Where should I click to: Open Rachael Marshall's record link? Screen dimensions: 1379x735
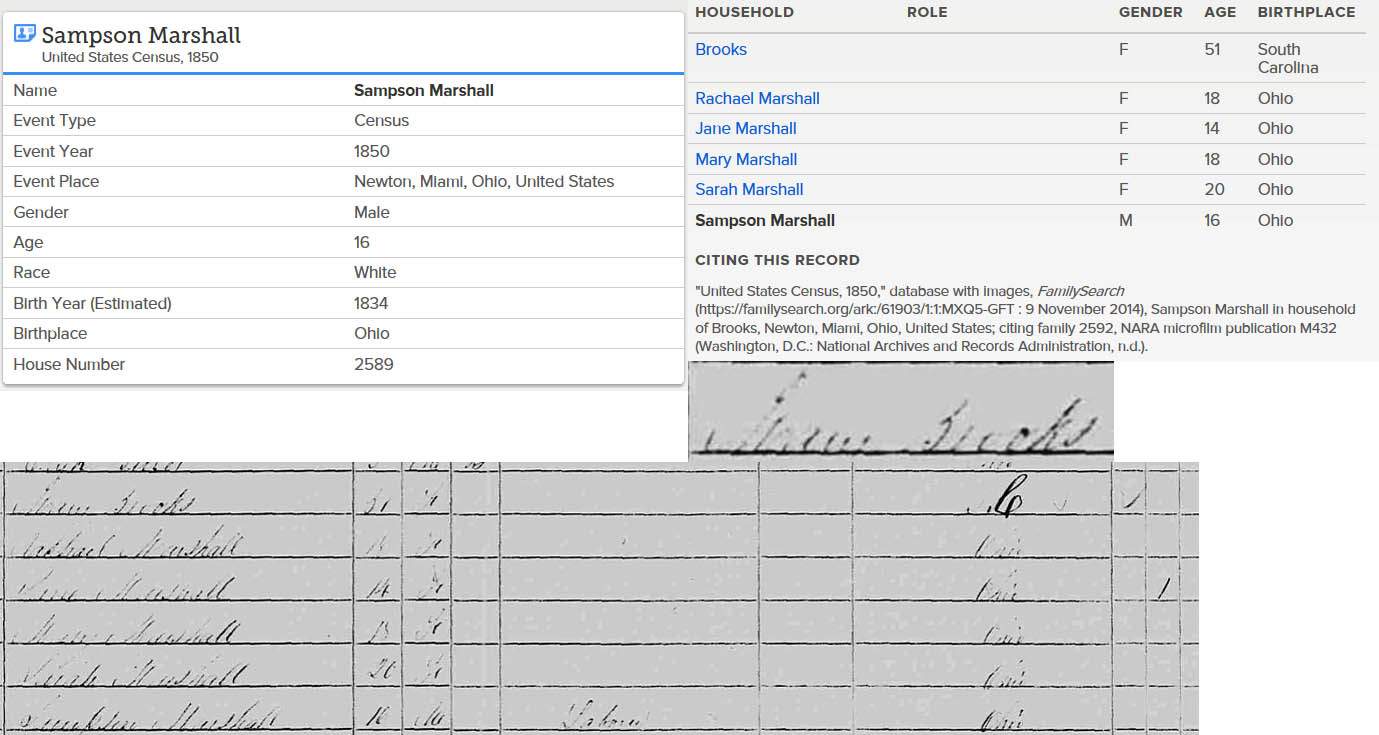757,98
